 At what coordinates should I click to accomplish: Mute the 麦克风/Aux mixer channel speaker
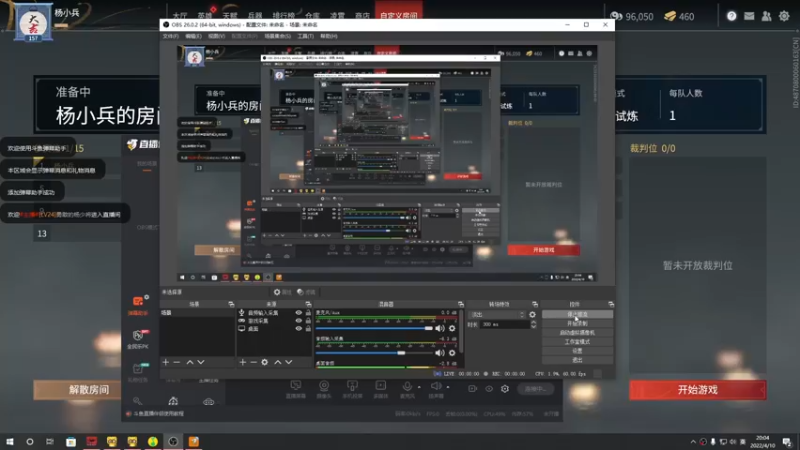(440, 329)
